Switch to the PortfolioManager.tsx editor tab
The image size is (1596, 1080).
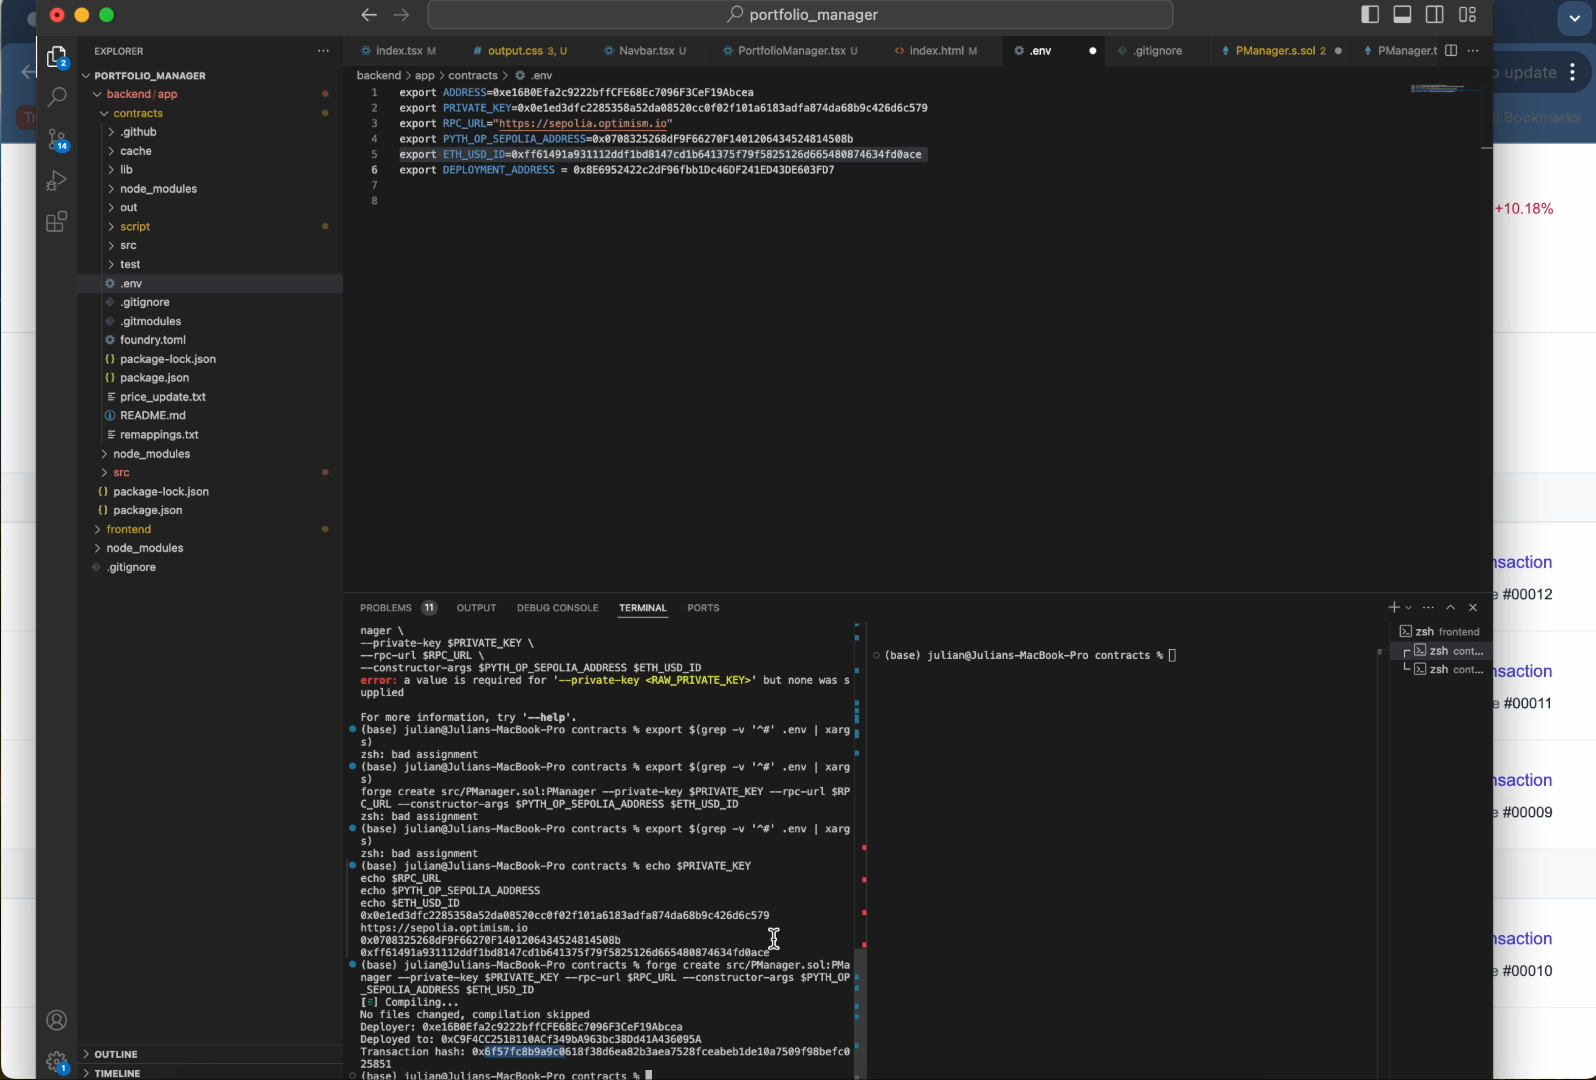coord(791,50)
